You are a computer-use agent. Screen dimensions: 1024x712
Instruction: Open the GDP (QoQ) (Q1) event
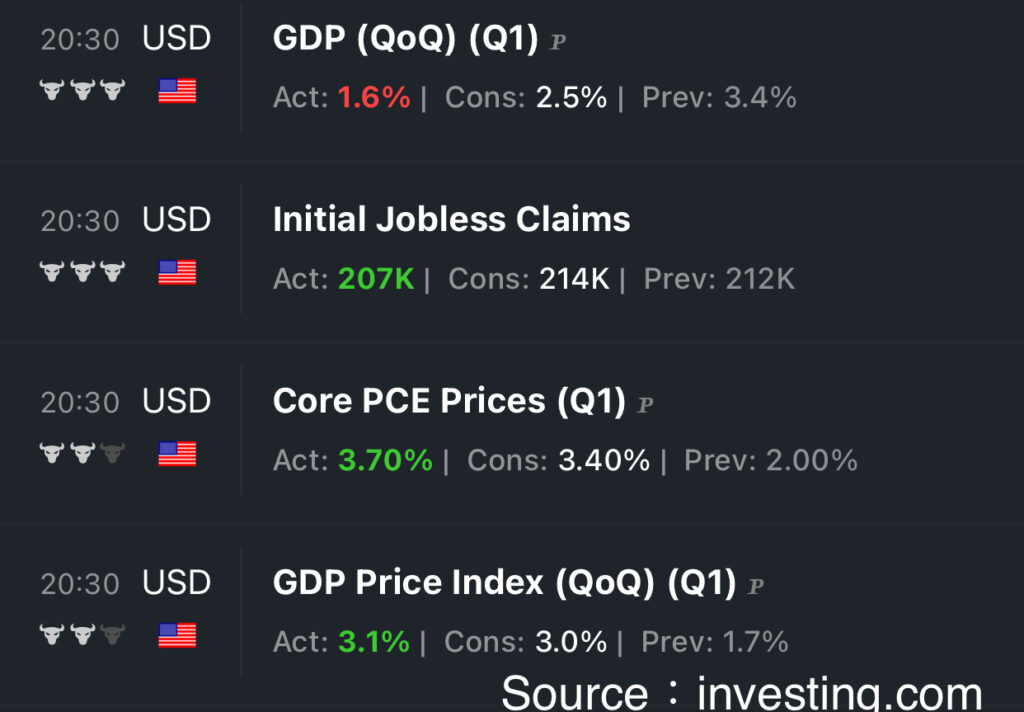405,39
